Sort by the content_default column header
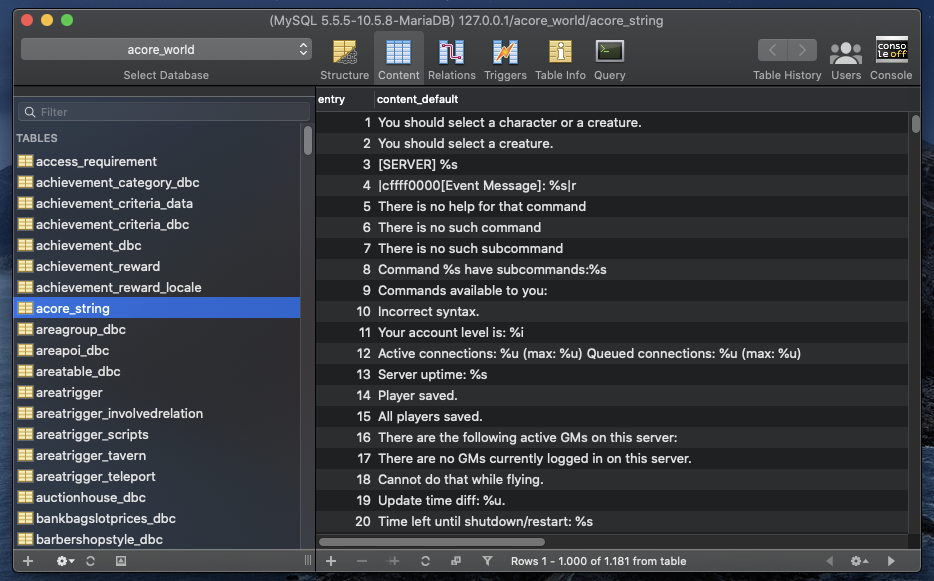This screenshot has width=934, height=581. click(418, 99)
